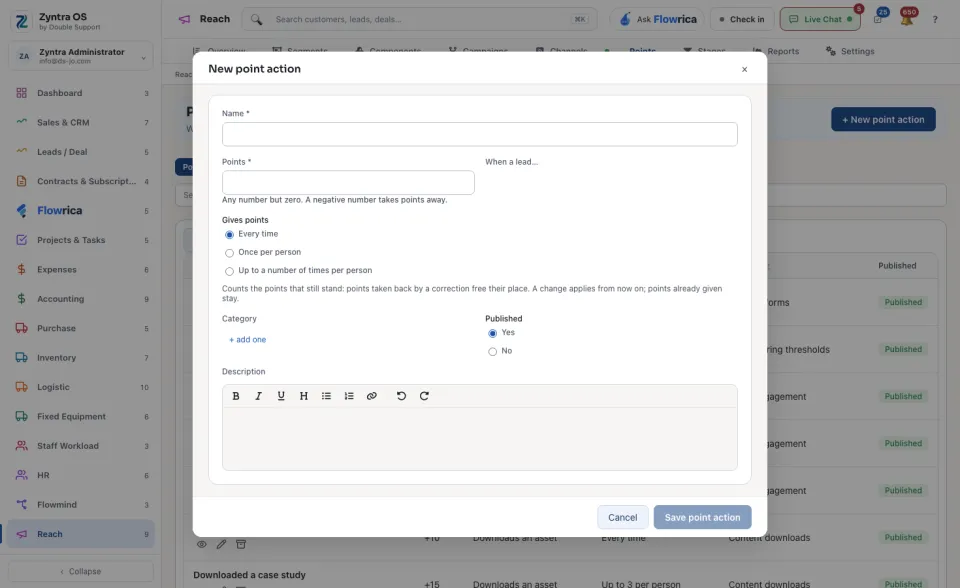Click the Check in button
Image resolution: width=960 pixels, height=588 pixels.
coord(742,20)
